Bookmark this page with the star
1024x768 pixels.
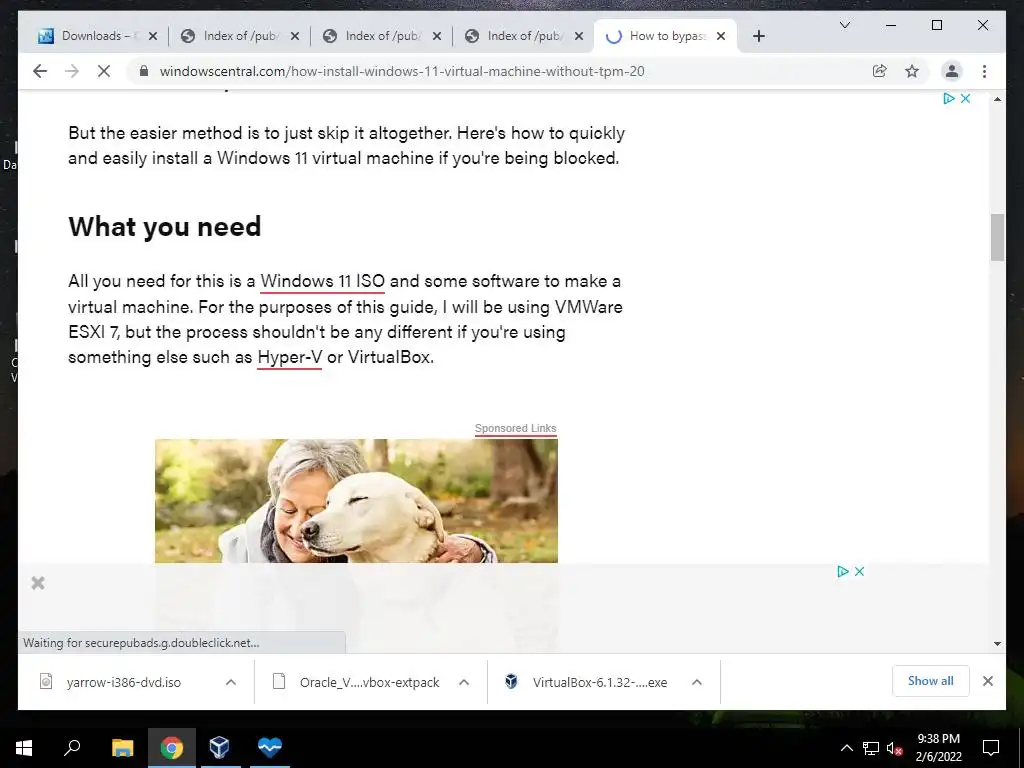(912, 71)
